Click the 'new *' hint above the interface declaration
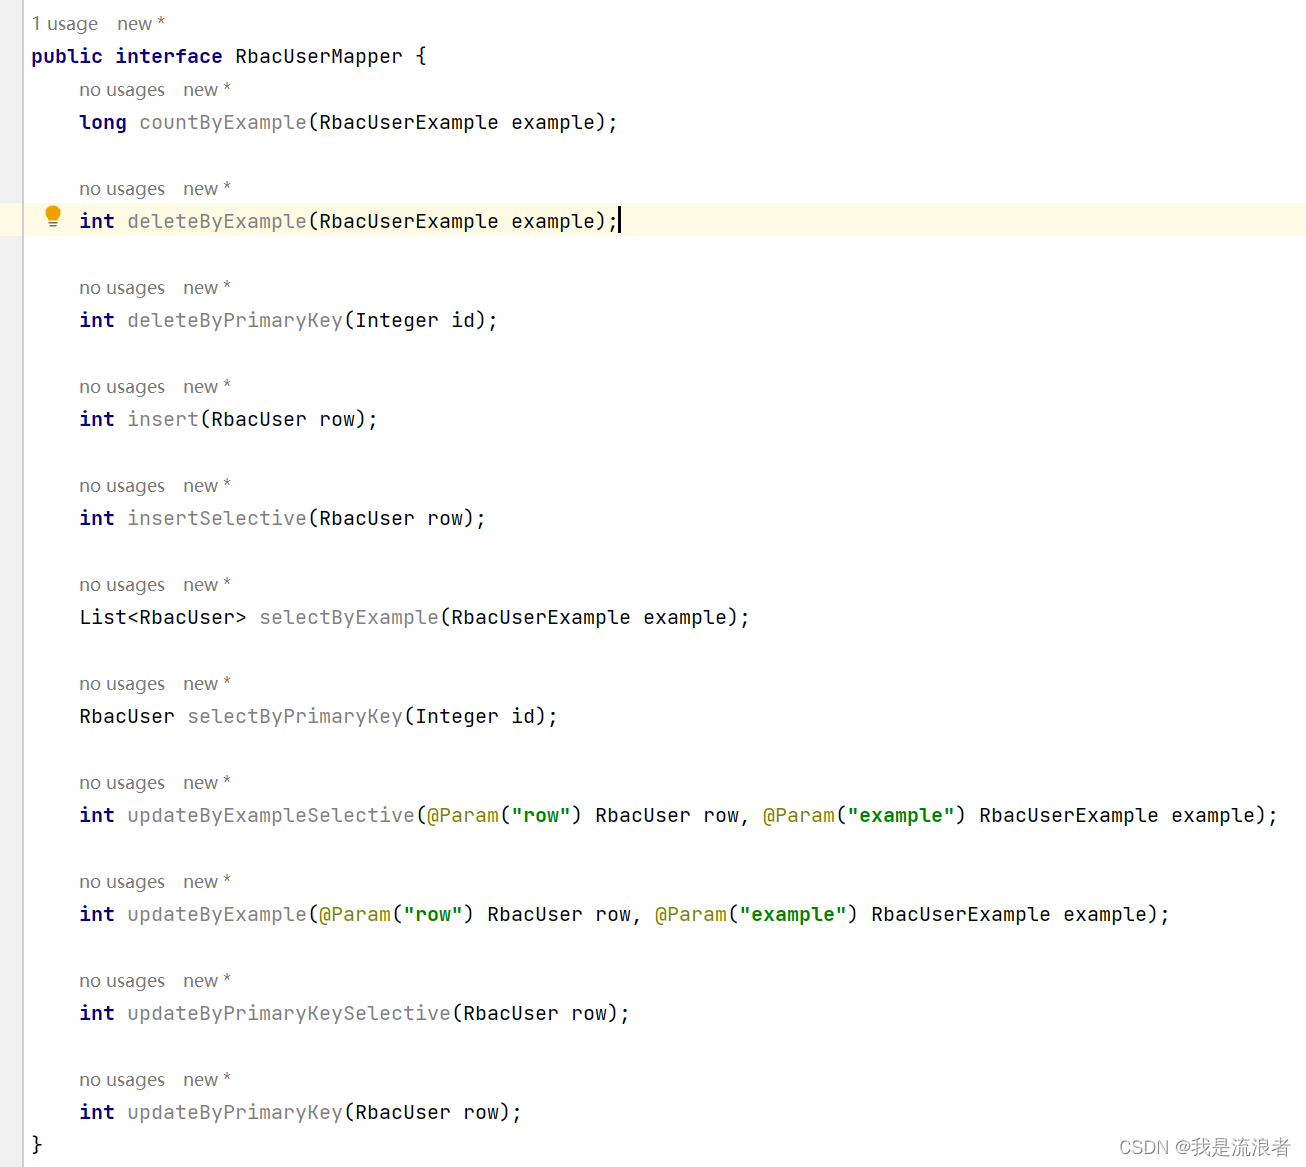 141,23
